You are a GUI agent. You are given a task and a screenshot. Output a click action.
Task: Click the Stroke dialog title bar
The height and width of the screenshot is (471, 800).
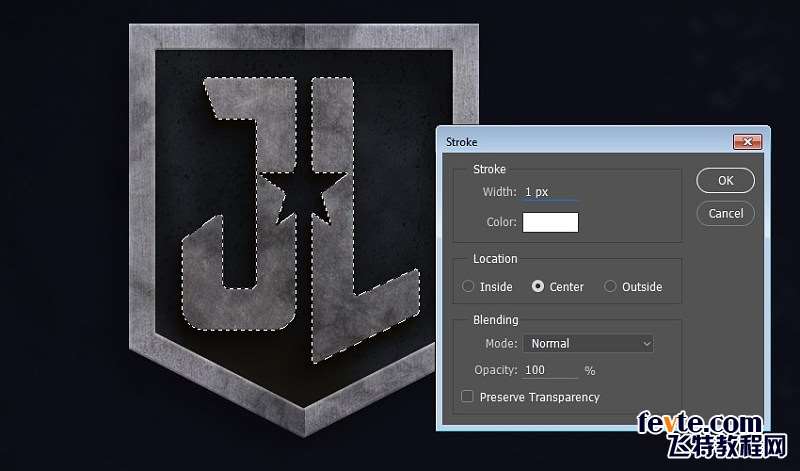point(580,142)
